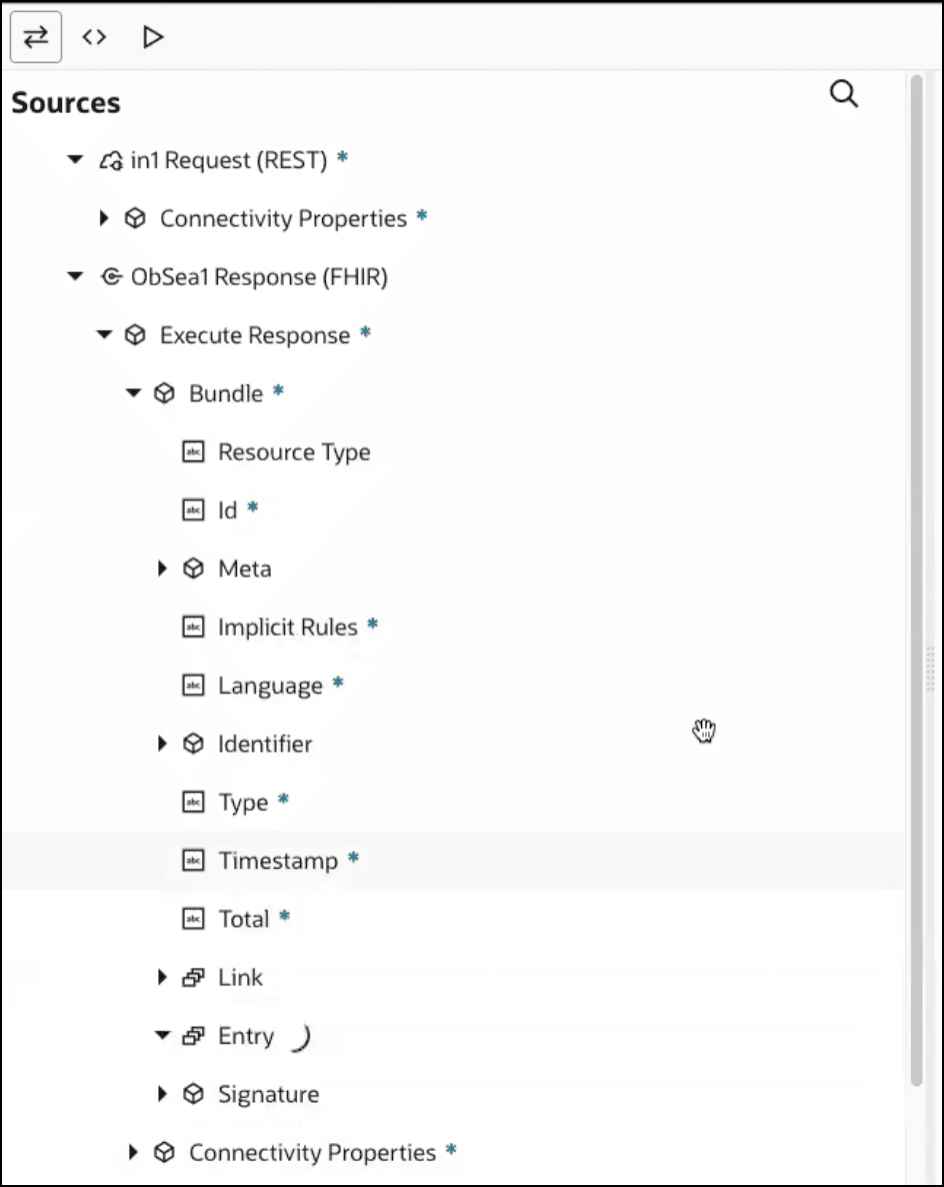The width and height of the screenshot is (944, 1187).
Task: Select the Entry label
Action: [246, 1036]
